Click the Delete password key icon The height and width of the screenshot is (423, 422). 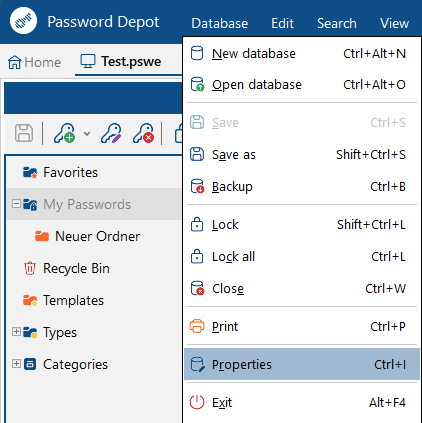pyautogui.click(x=143, y=133)
